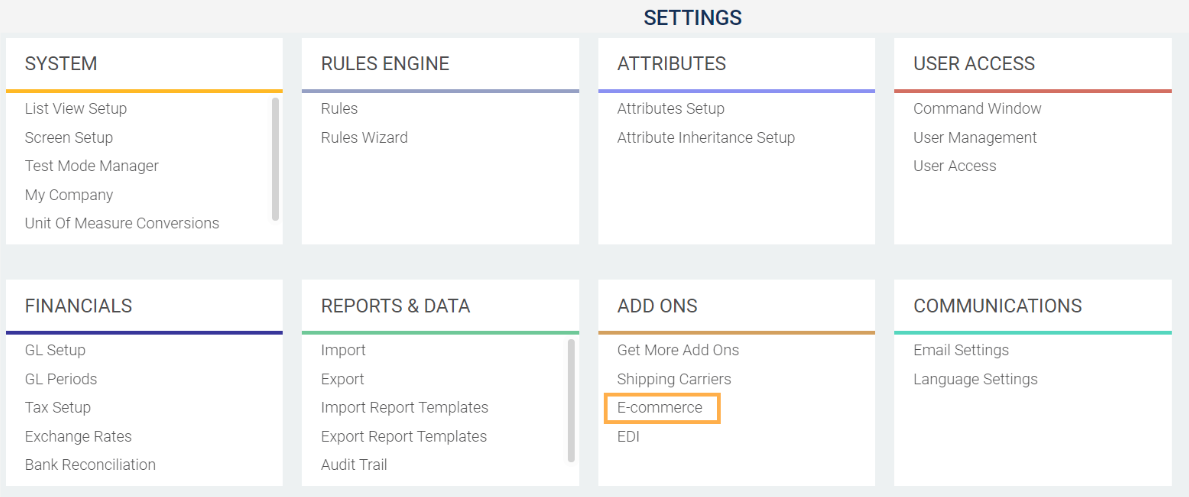Click the Reports & Data panel scrollbar
Screen dimensions: 1189x497
click(571, 400)
